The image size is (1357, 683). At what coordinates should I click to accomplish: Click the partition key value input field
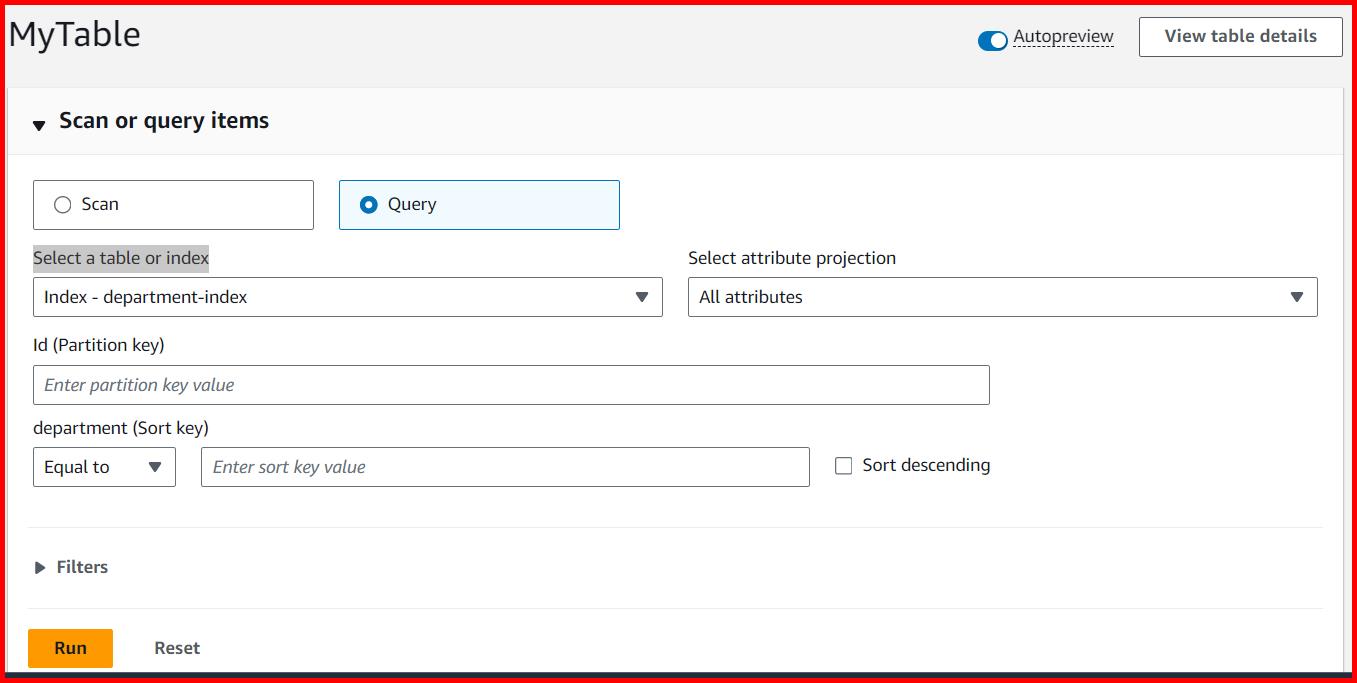click(x=511, y=384)
